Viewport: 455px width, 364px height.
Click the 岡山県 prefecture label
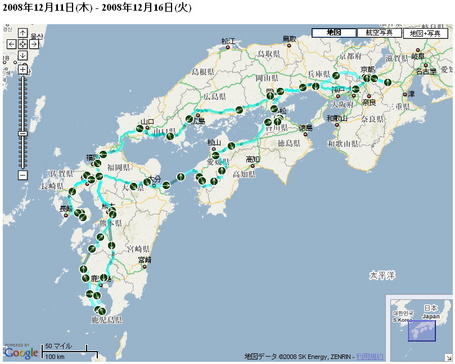(267, 78)
